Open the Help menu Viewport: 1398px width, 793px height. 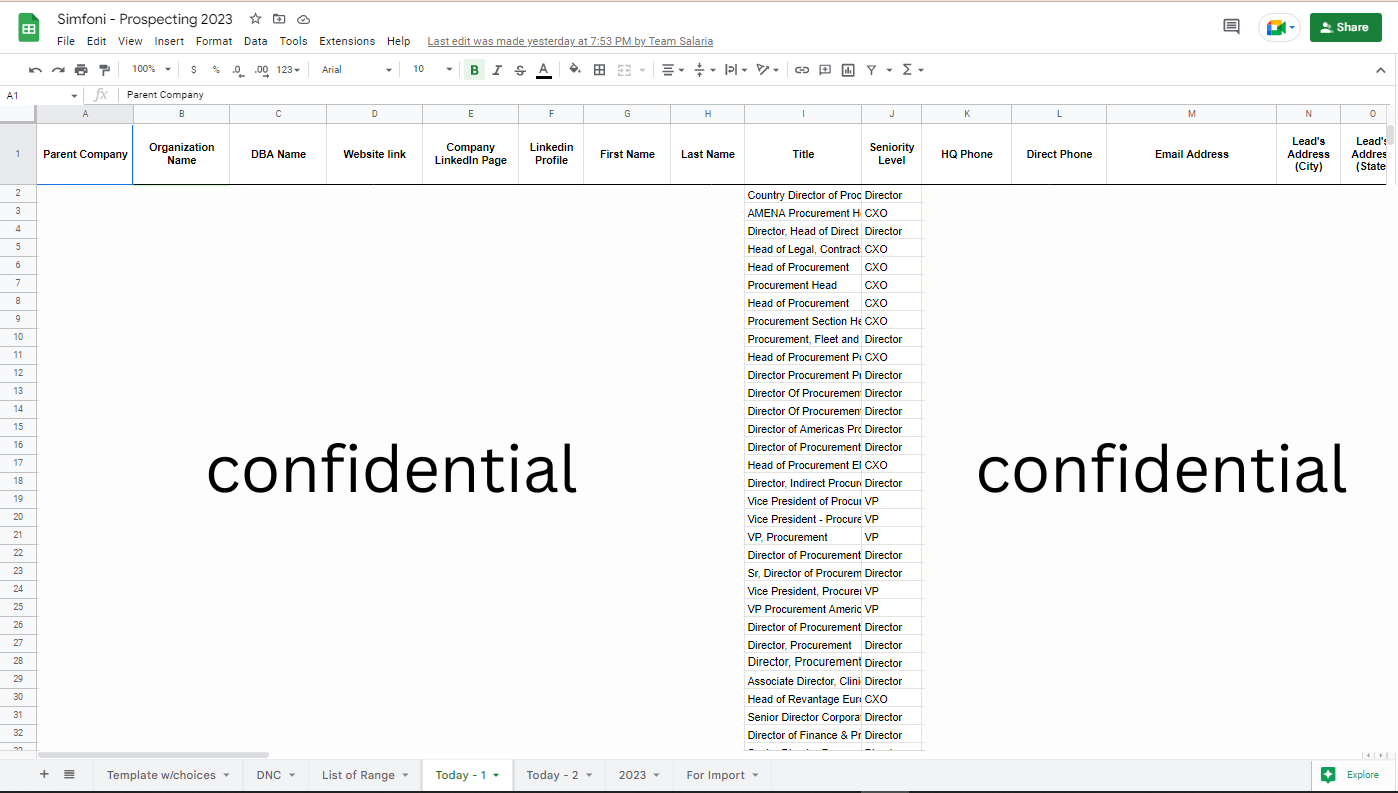[x=398, y=41]
